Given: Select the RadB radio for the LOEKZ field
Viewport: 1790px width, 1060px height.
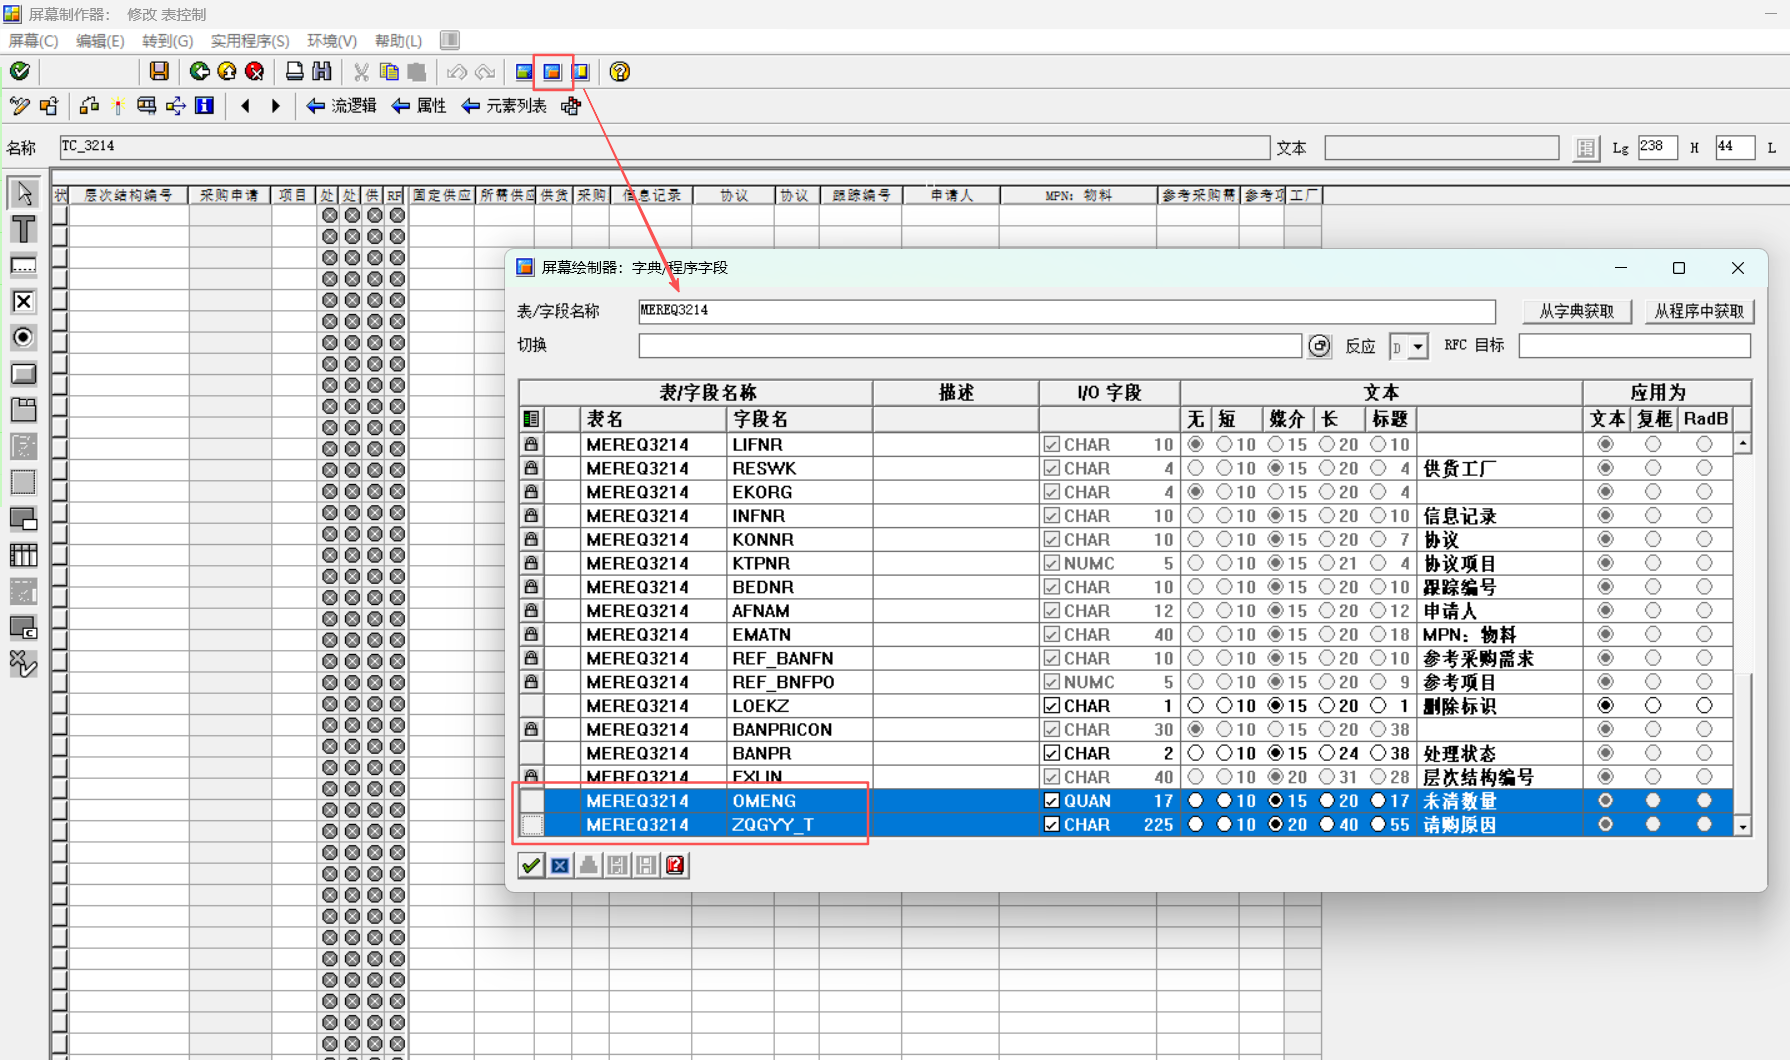Looking at the screenshot, I should [x=1705, y=705].
